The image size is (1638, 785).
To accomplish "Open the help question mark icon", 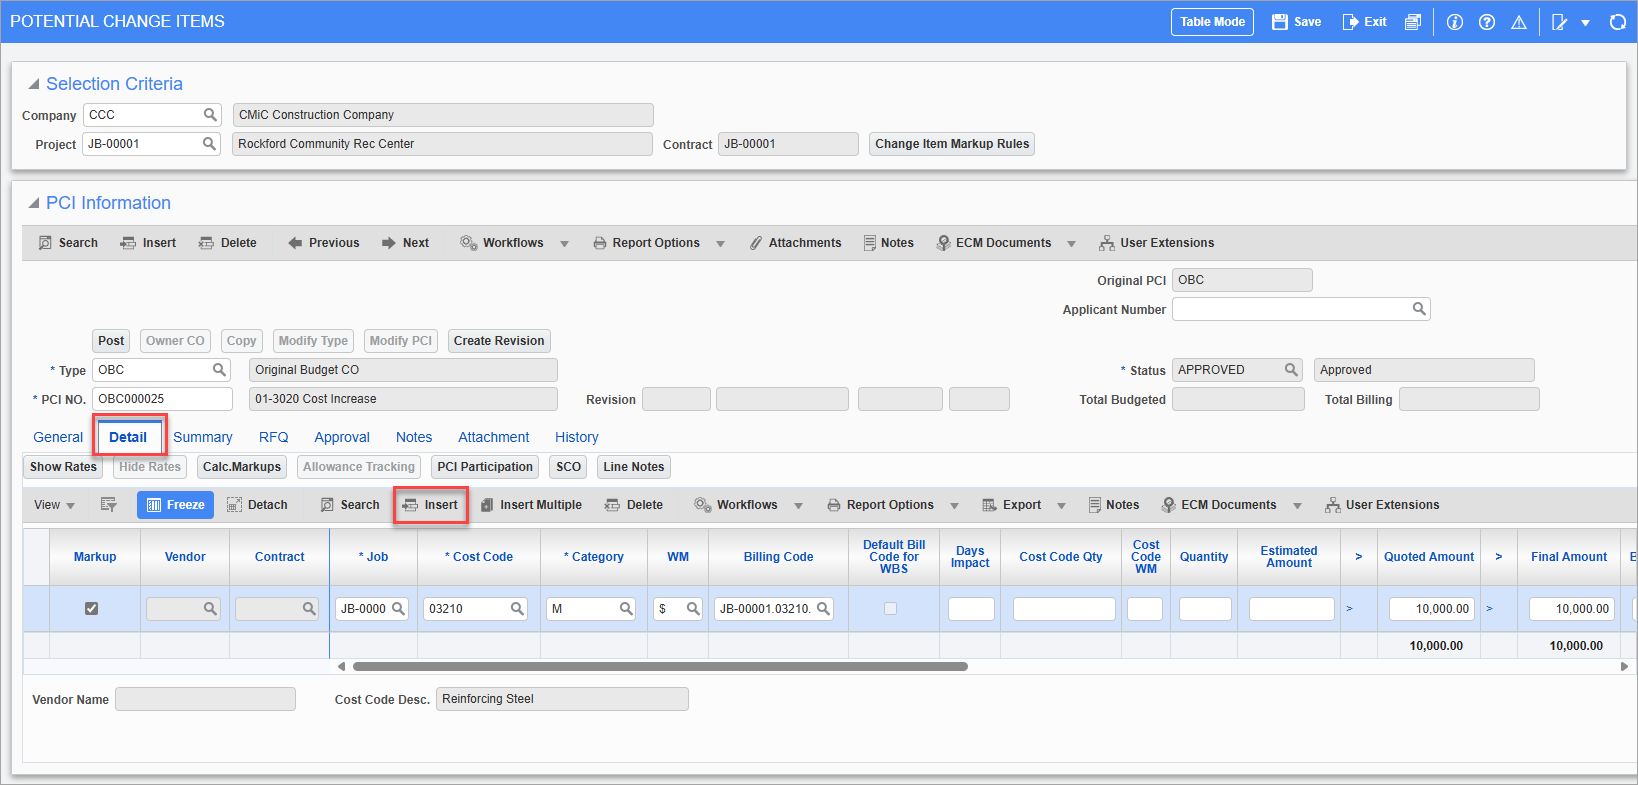I will tap(1487, 22).
